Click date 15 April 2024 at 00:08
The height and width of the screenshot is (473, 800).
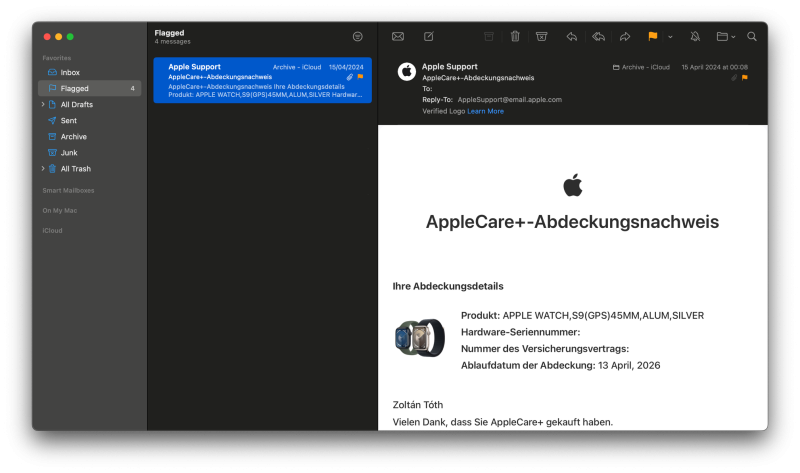(x=714, y=67)
